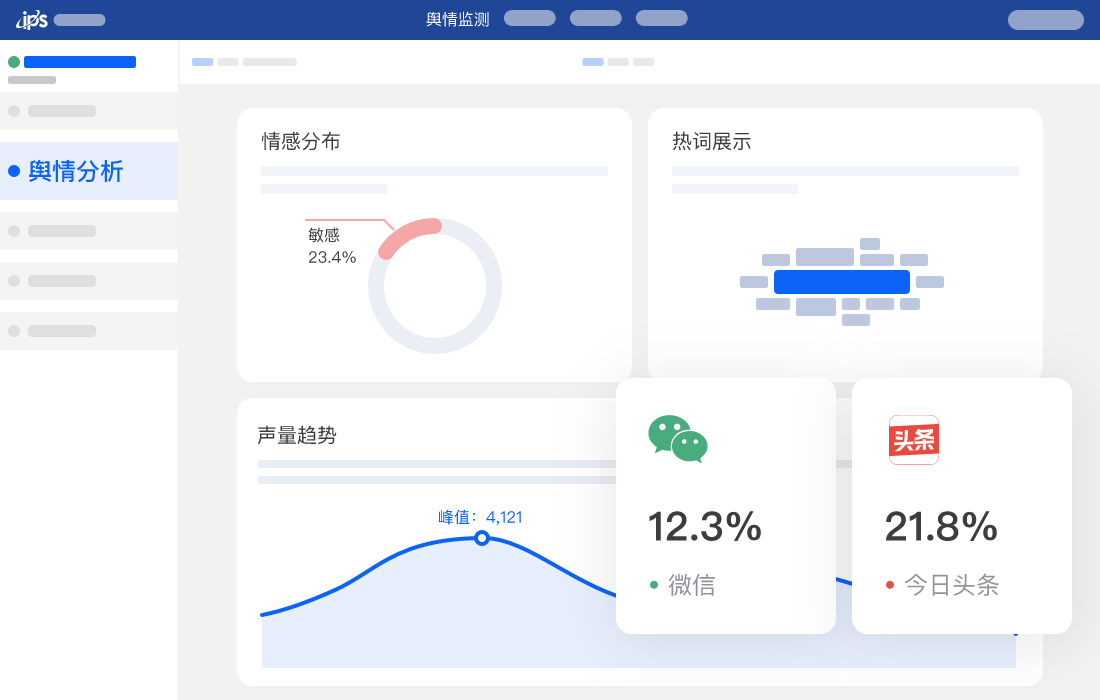The image size is (1100, 700).
Task: Click the first nav pill right of 舆情监测
Action: pos(529,18)
